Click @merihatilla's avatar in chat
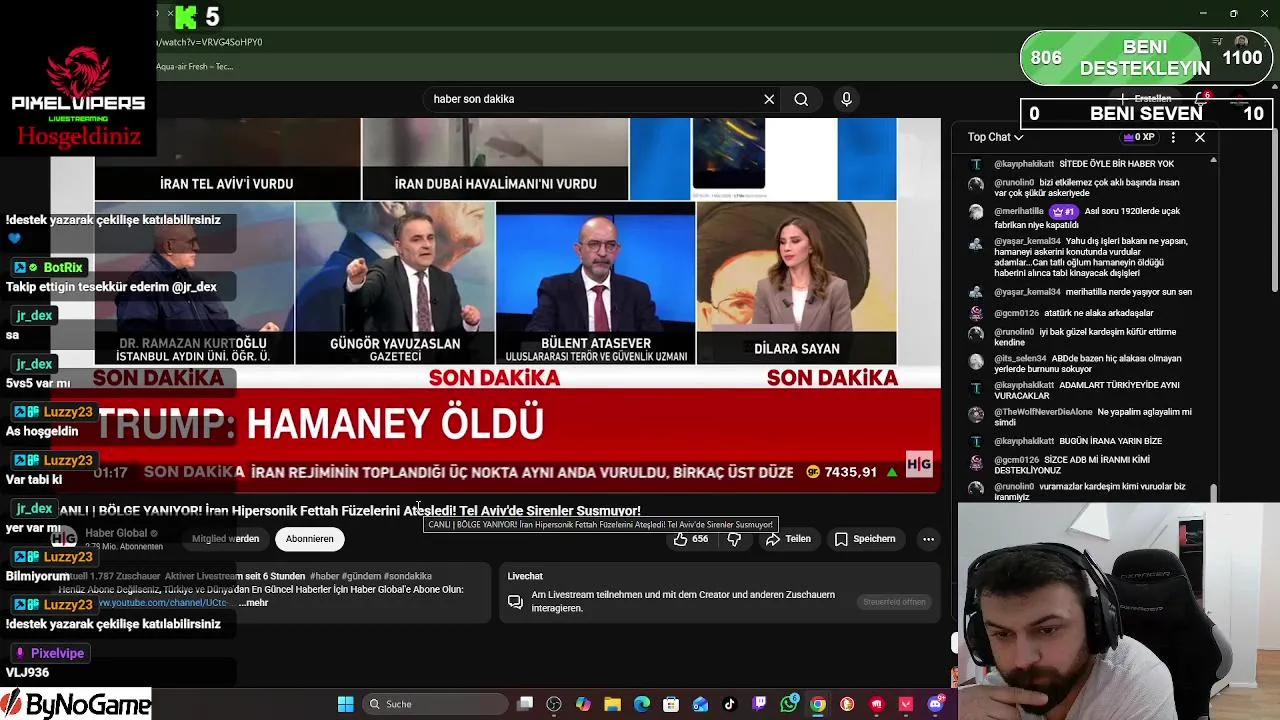 click(976, 212)
